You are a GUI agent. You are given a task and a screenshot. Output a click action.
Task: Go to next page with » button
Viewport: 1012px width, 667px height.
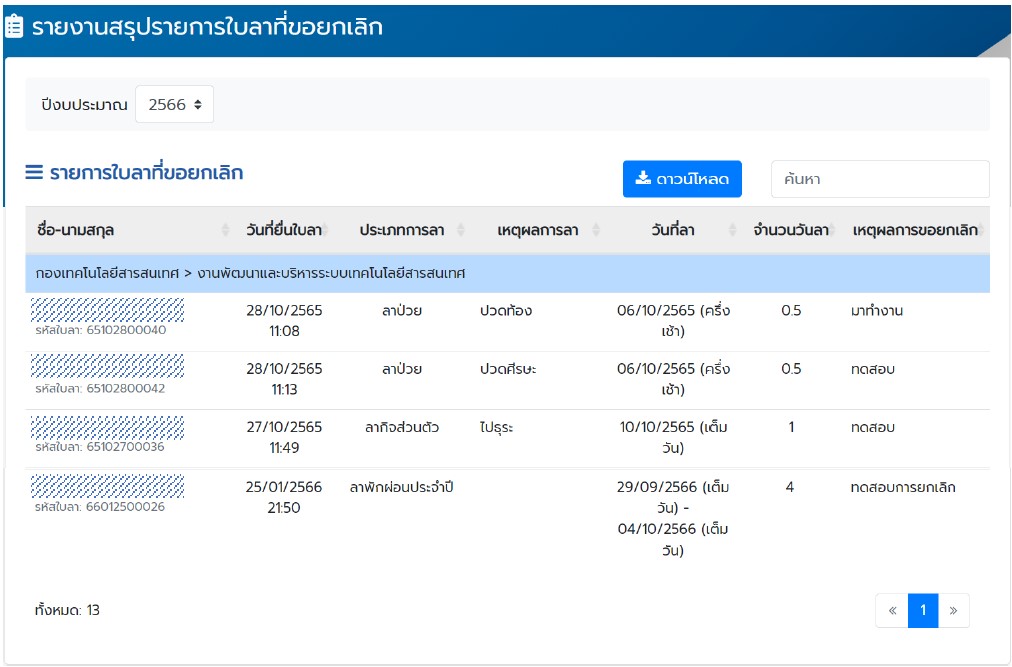coord(953,610)
